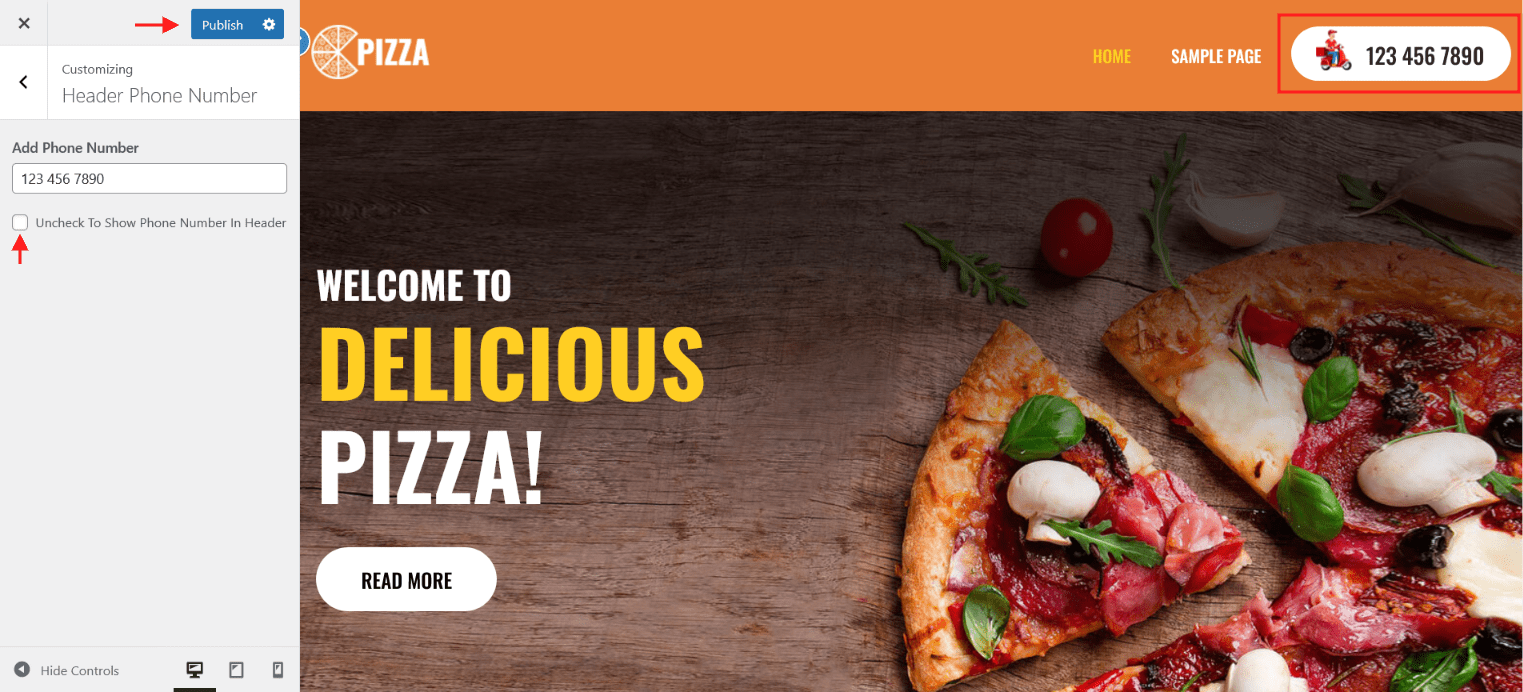Click the 123 456 7890 header phone number
This screenshot has height=692, width=1523.
(x=1424, y=56)
